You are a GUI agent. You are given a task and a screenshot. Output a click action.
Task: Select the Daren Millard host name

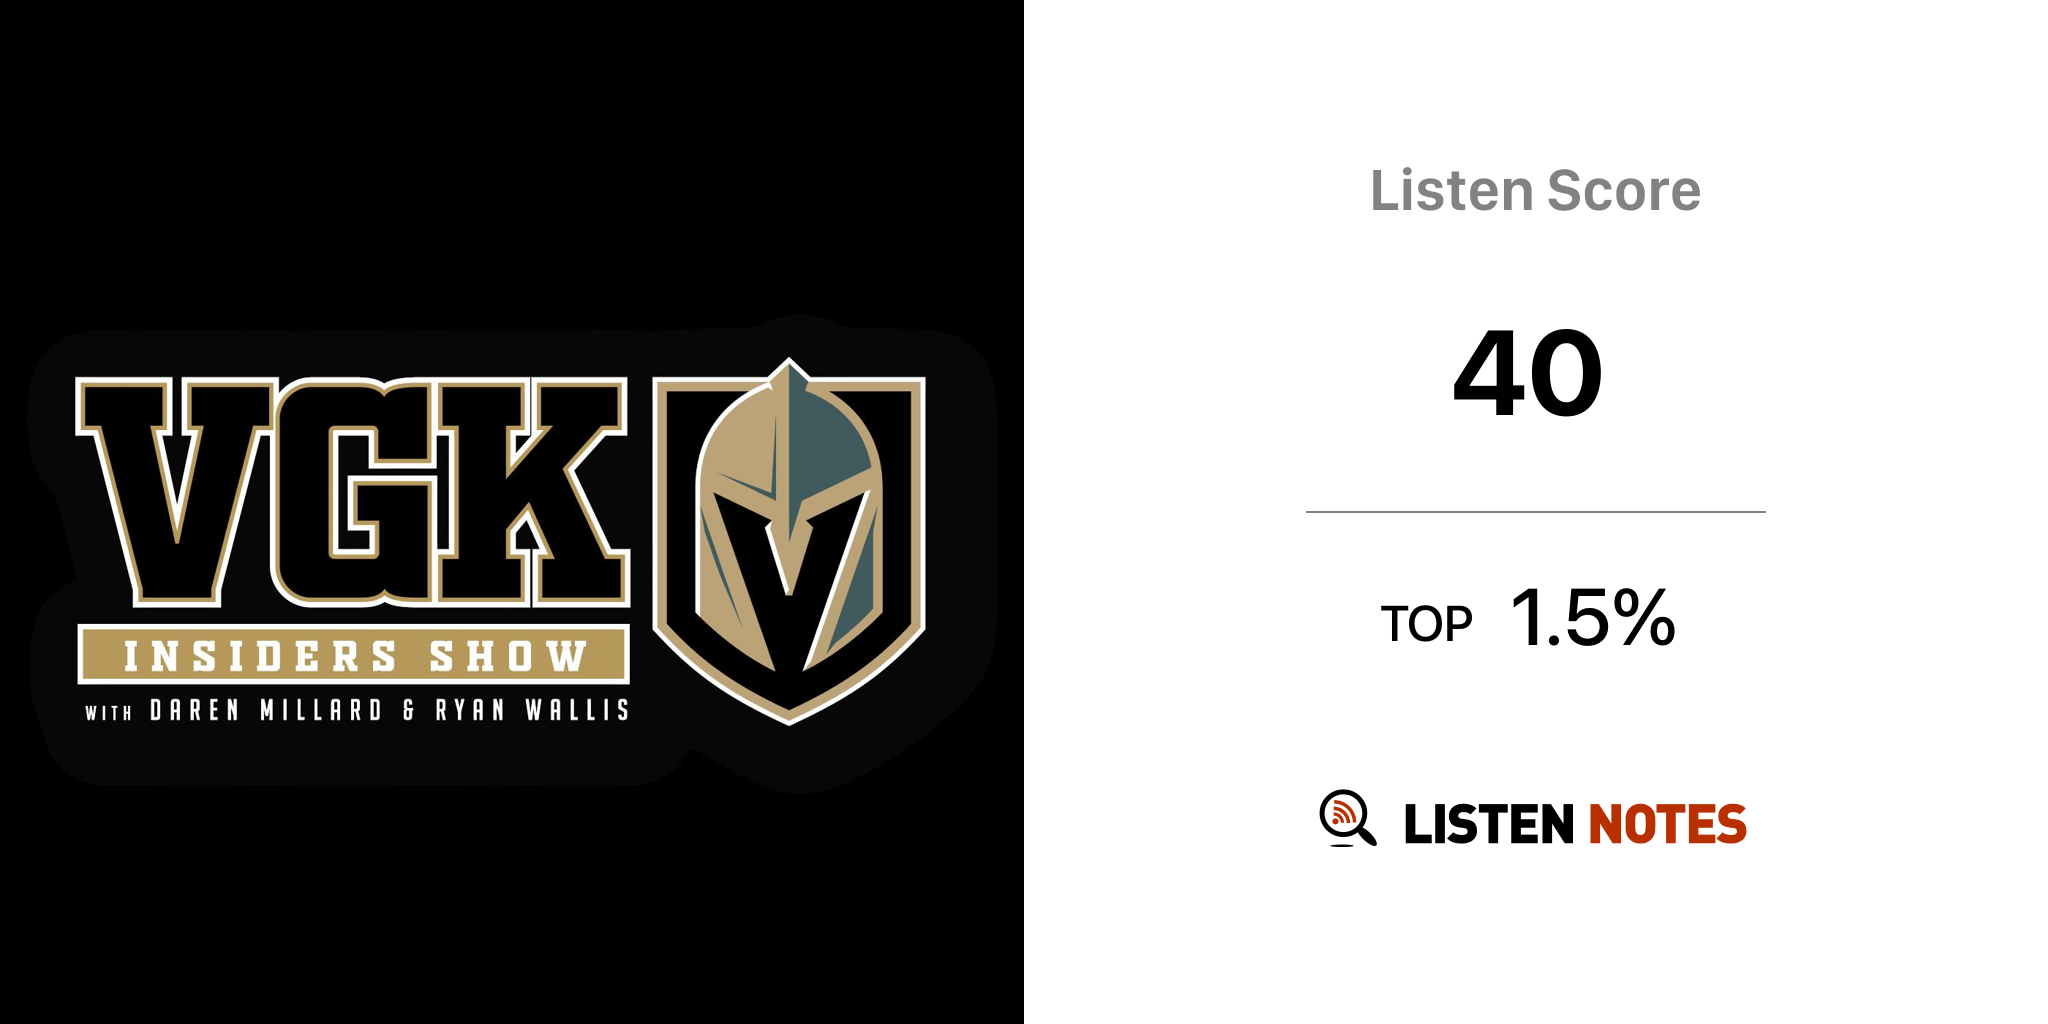click(266, 710)
